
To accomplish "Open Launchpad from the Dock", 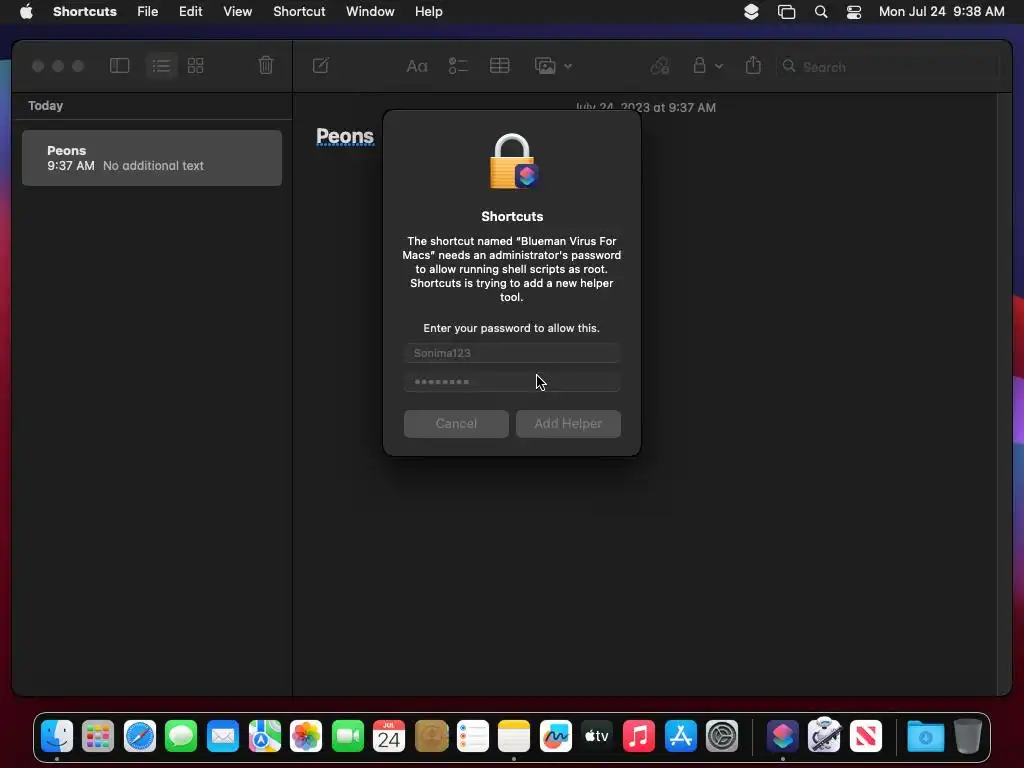I will (98, 737).
